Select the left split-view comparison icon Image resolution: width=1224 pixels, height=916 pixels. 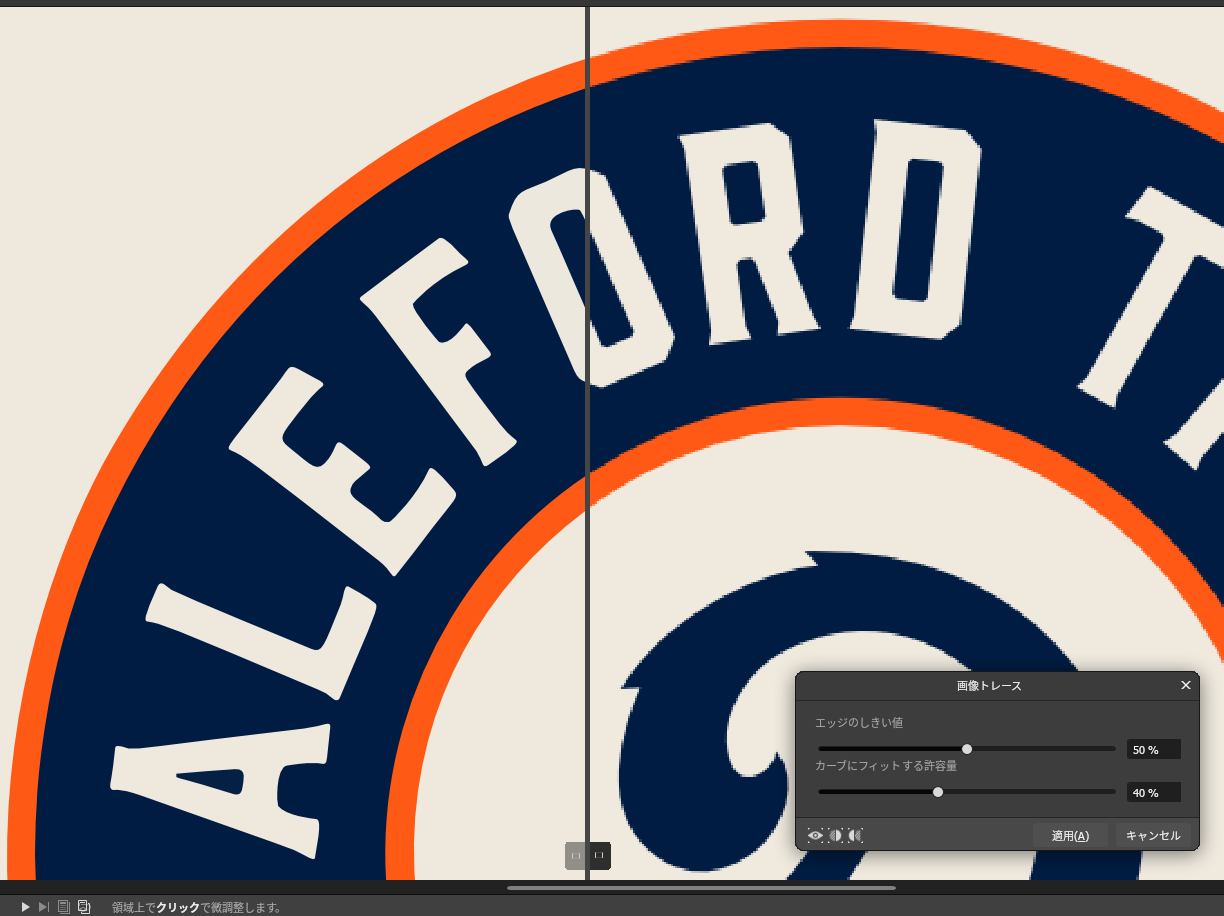(837, 835)
